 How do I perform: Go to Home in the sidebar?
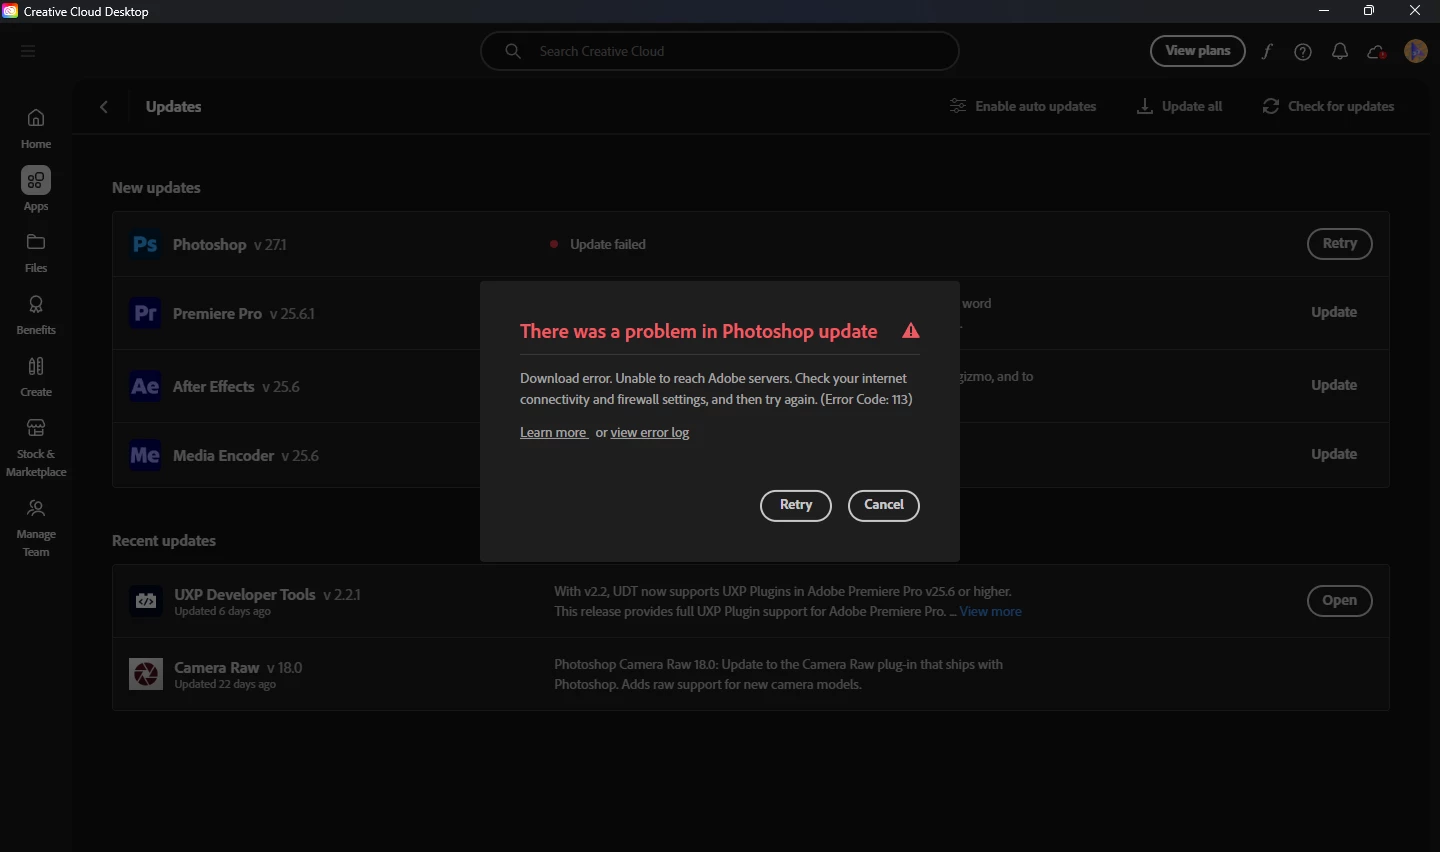click(36, 129)
